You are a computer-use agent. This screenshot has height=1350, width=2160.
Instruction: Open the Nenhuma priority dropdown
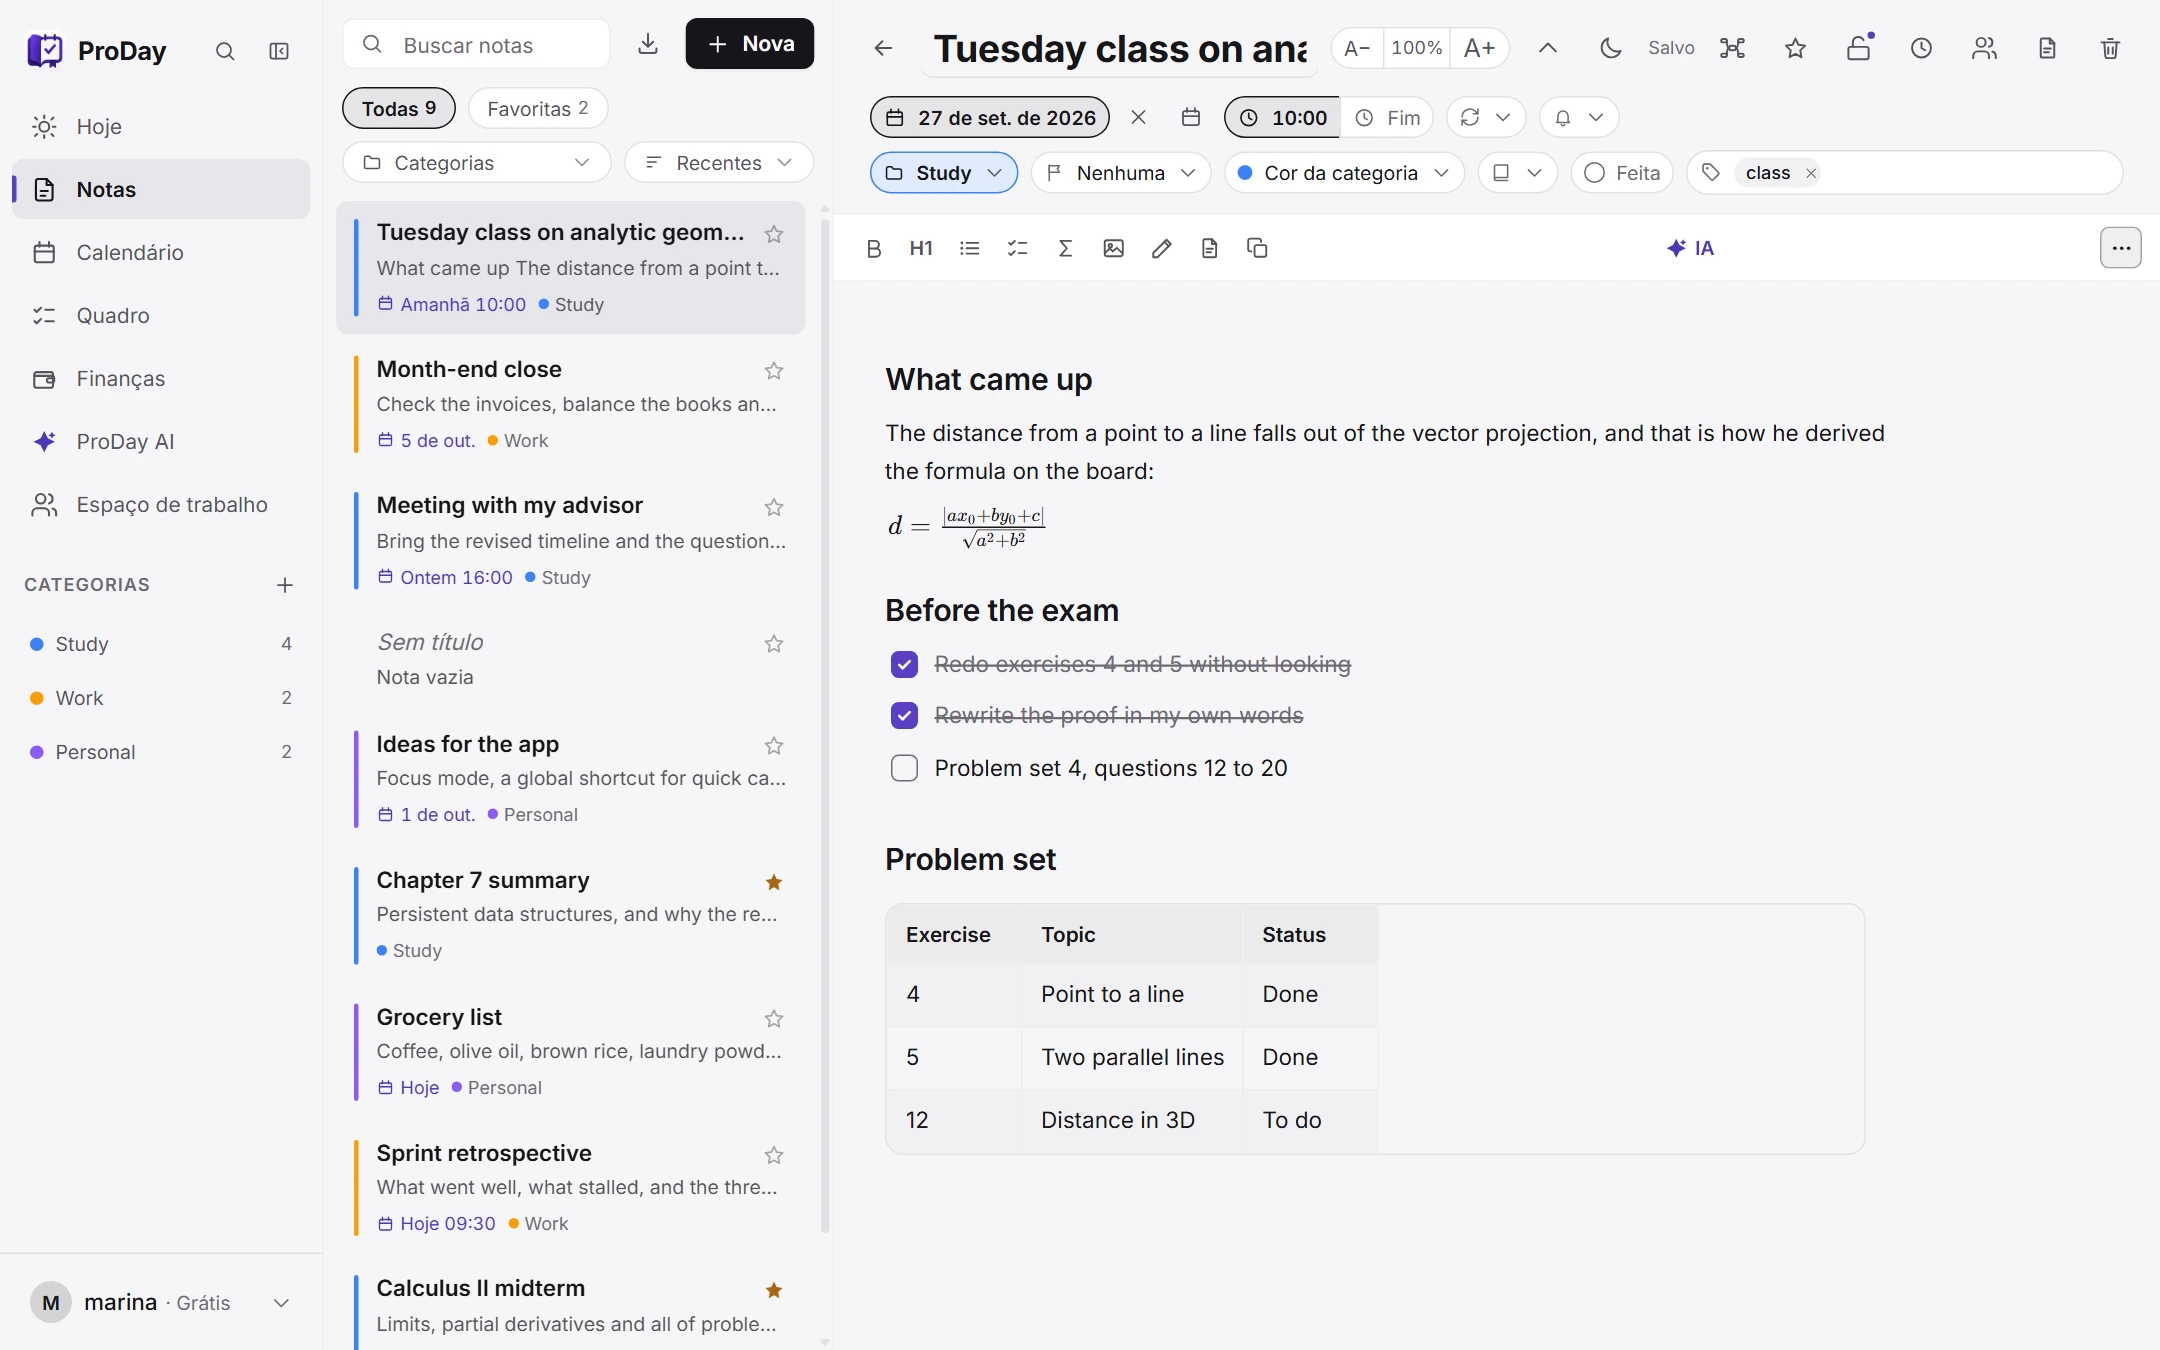tap(1121, 173)
